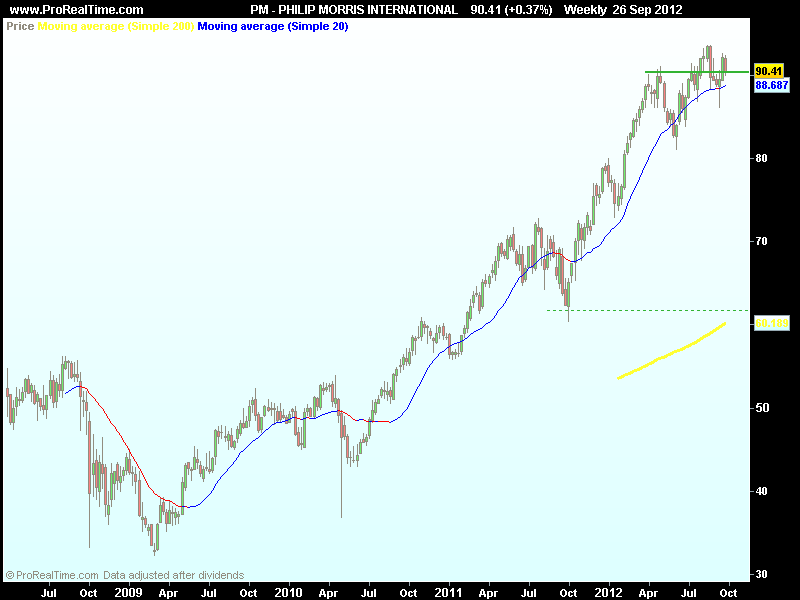Click the www.ProRealTime.com link in header
800x600 pixels.
[x=77, y=10]
